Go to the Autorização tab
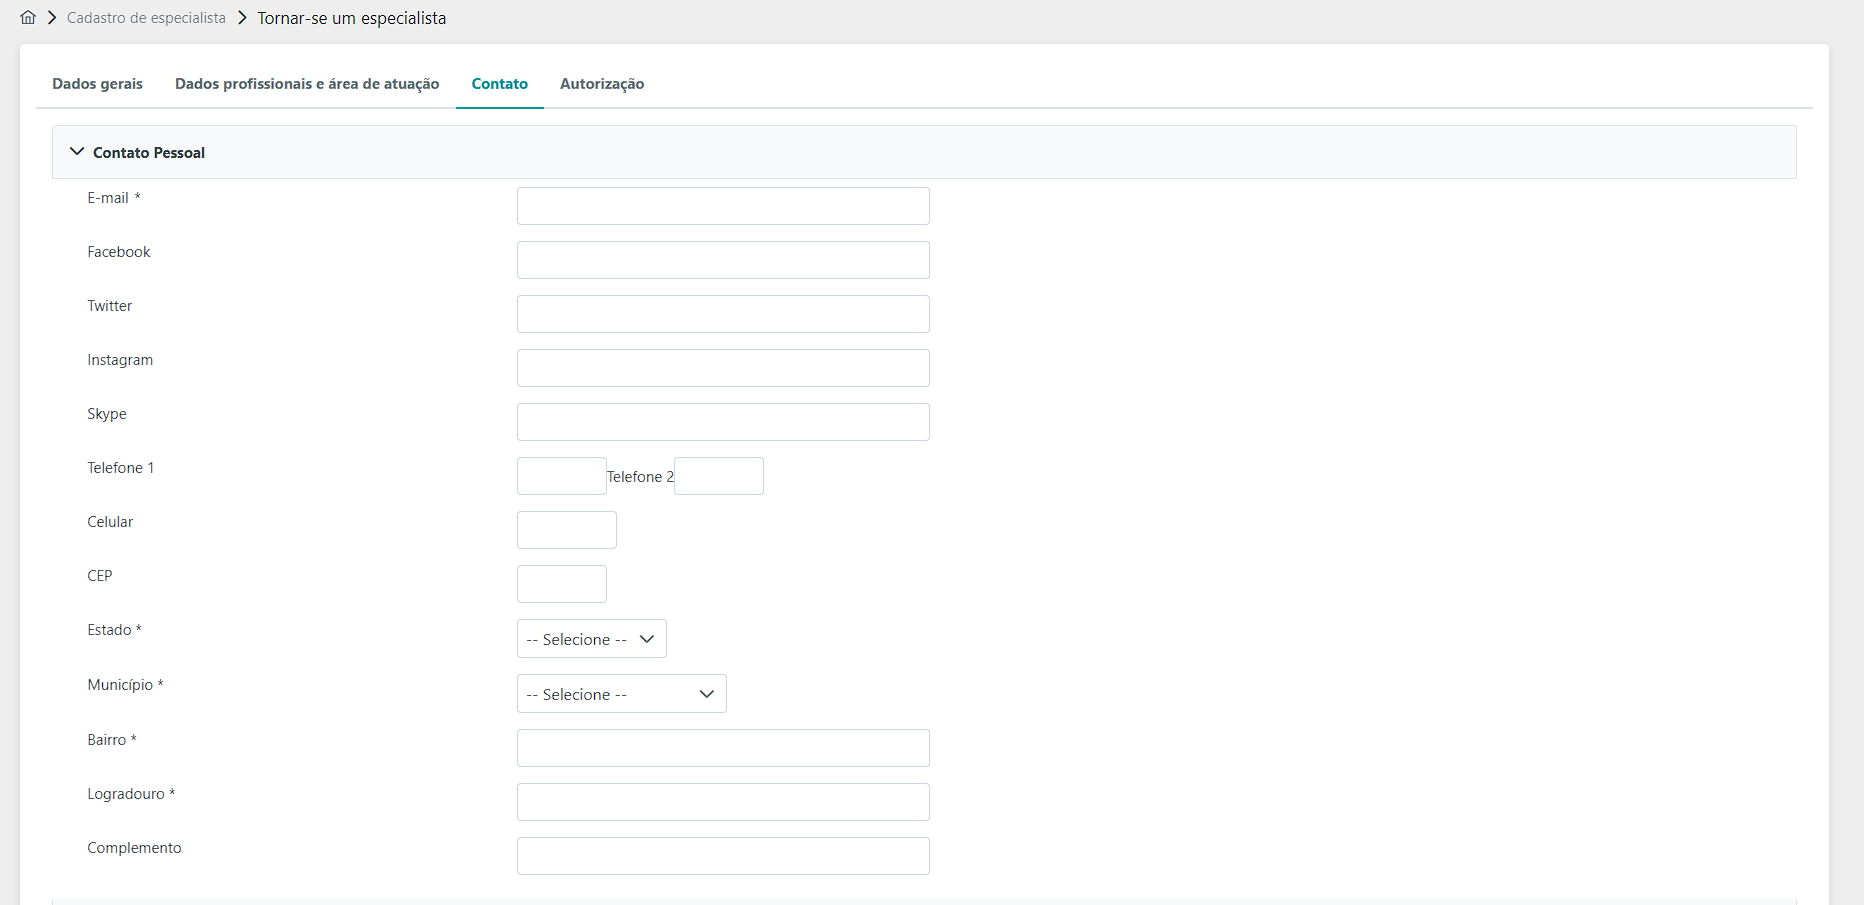Viewport: 1864px width, 905px height. tap(601, 84)
